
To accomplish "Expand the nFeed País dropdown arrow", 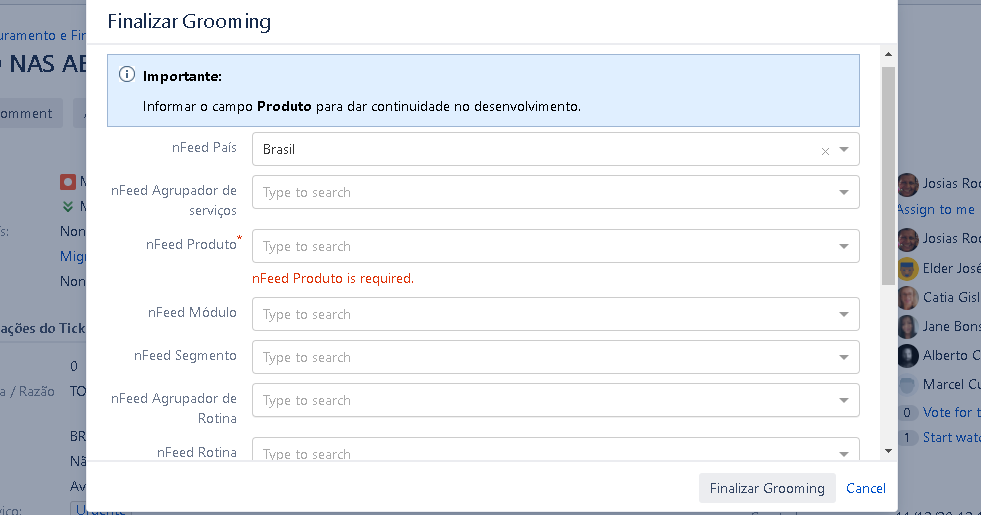I will [x=845, y=150].
